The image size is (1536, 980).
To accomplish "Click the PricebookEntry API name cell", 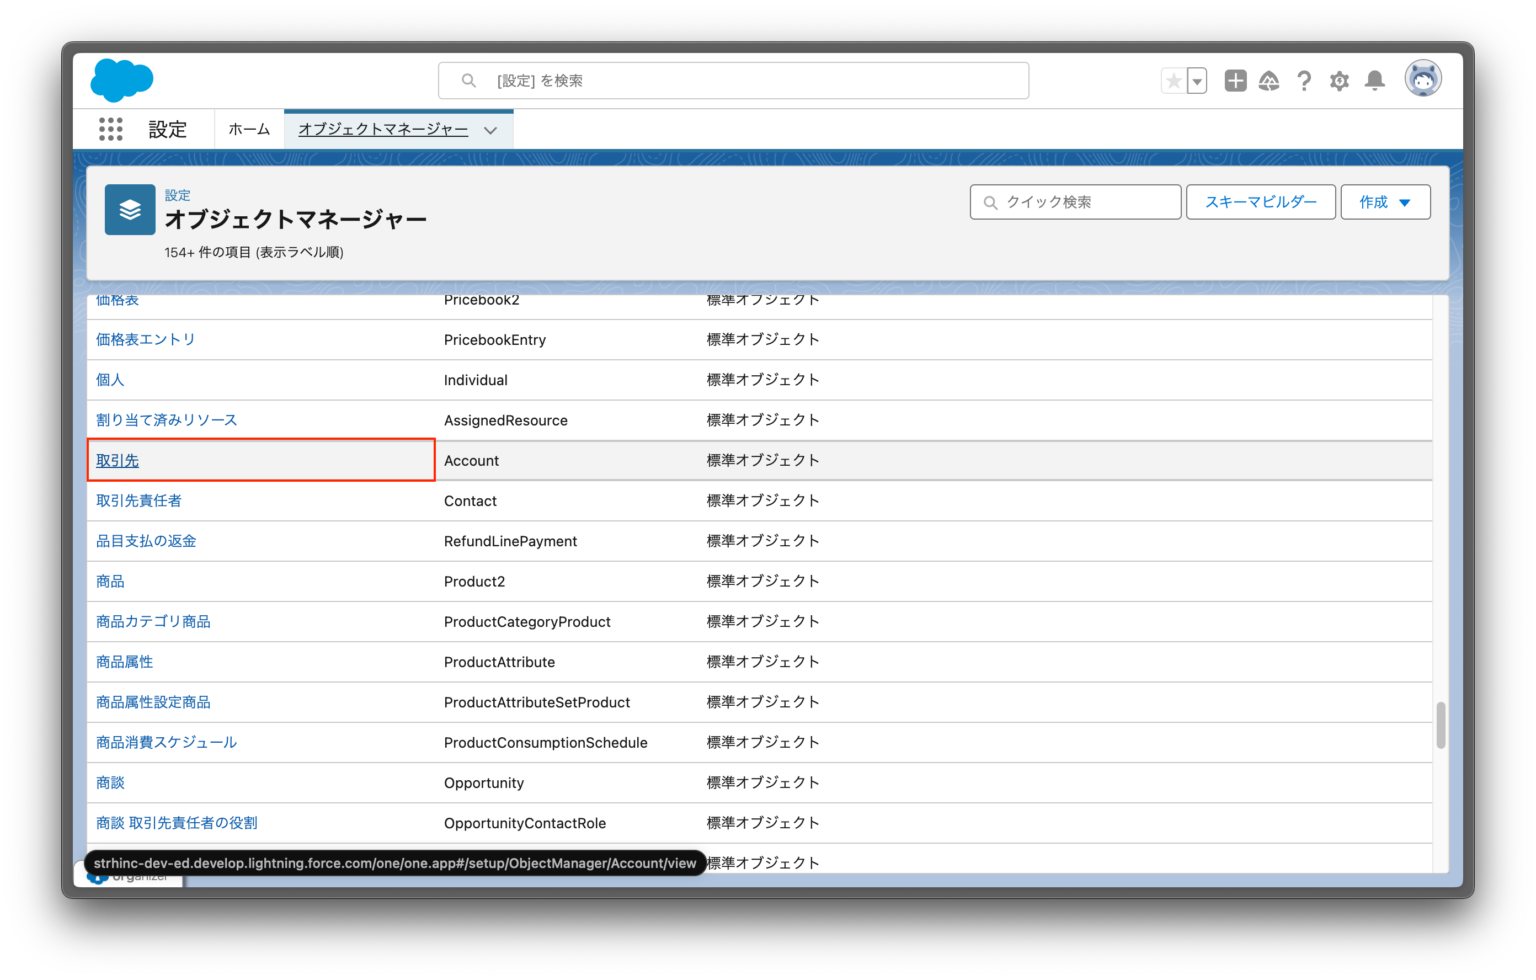I will [495, 340].
